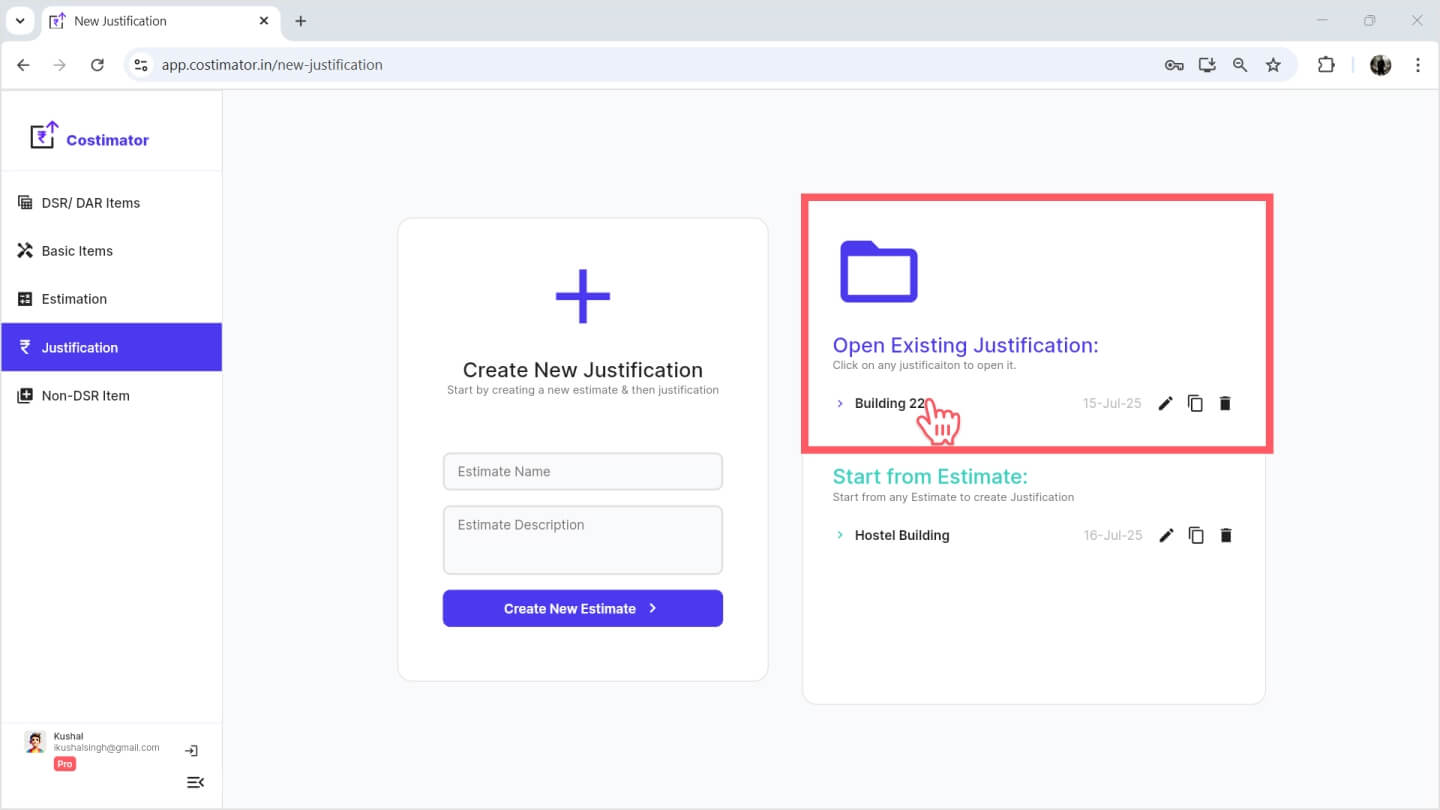1440x810 pixels.
Task: Click the Pro badge
Action: point(64,764)
